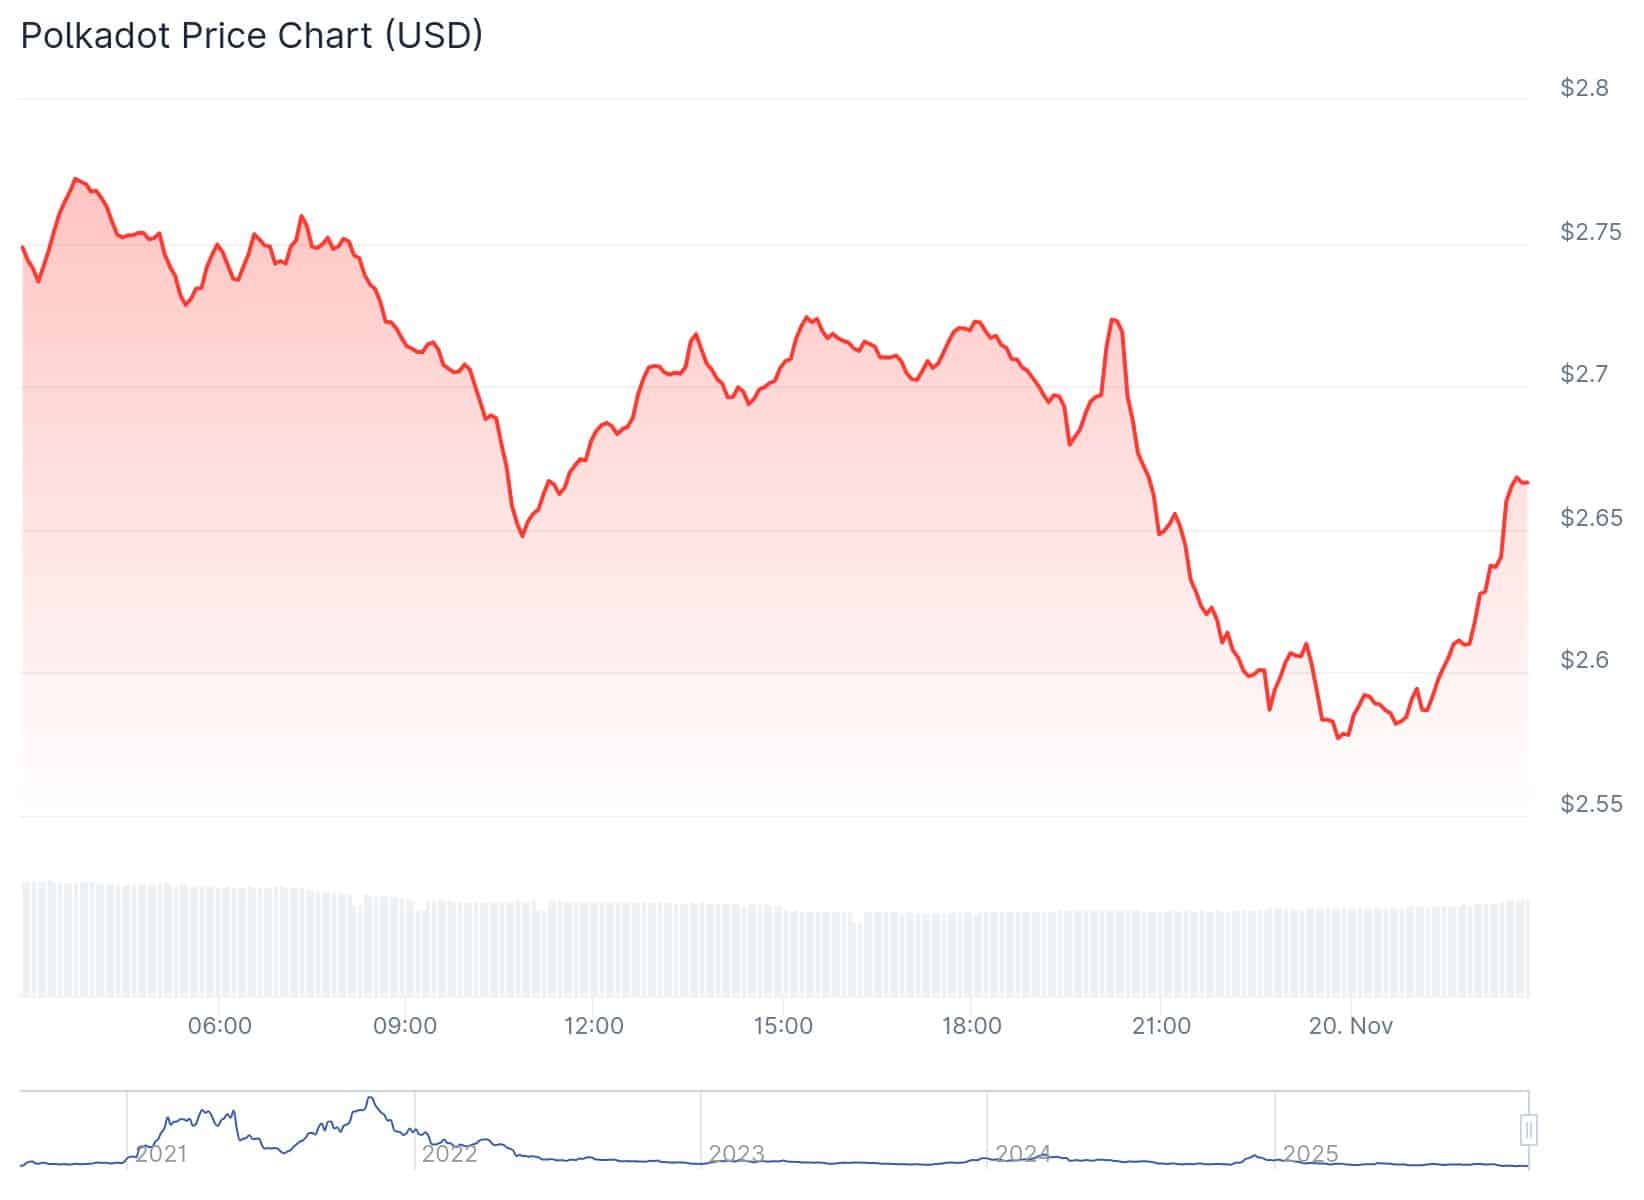
Task: Click the 20. Nov date label
Action: (x=1350, y=1026)
